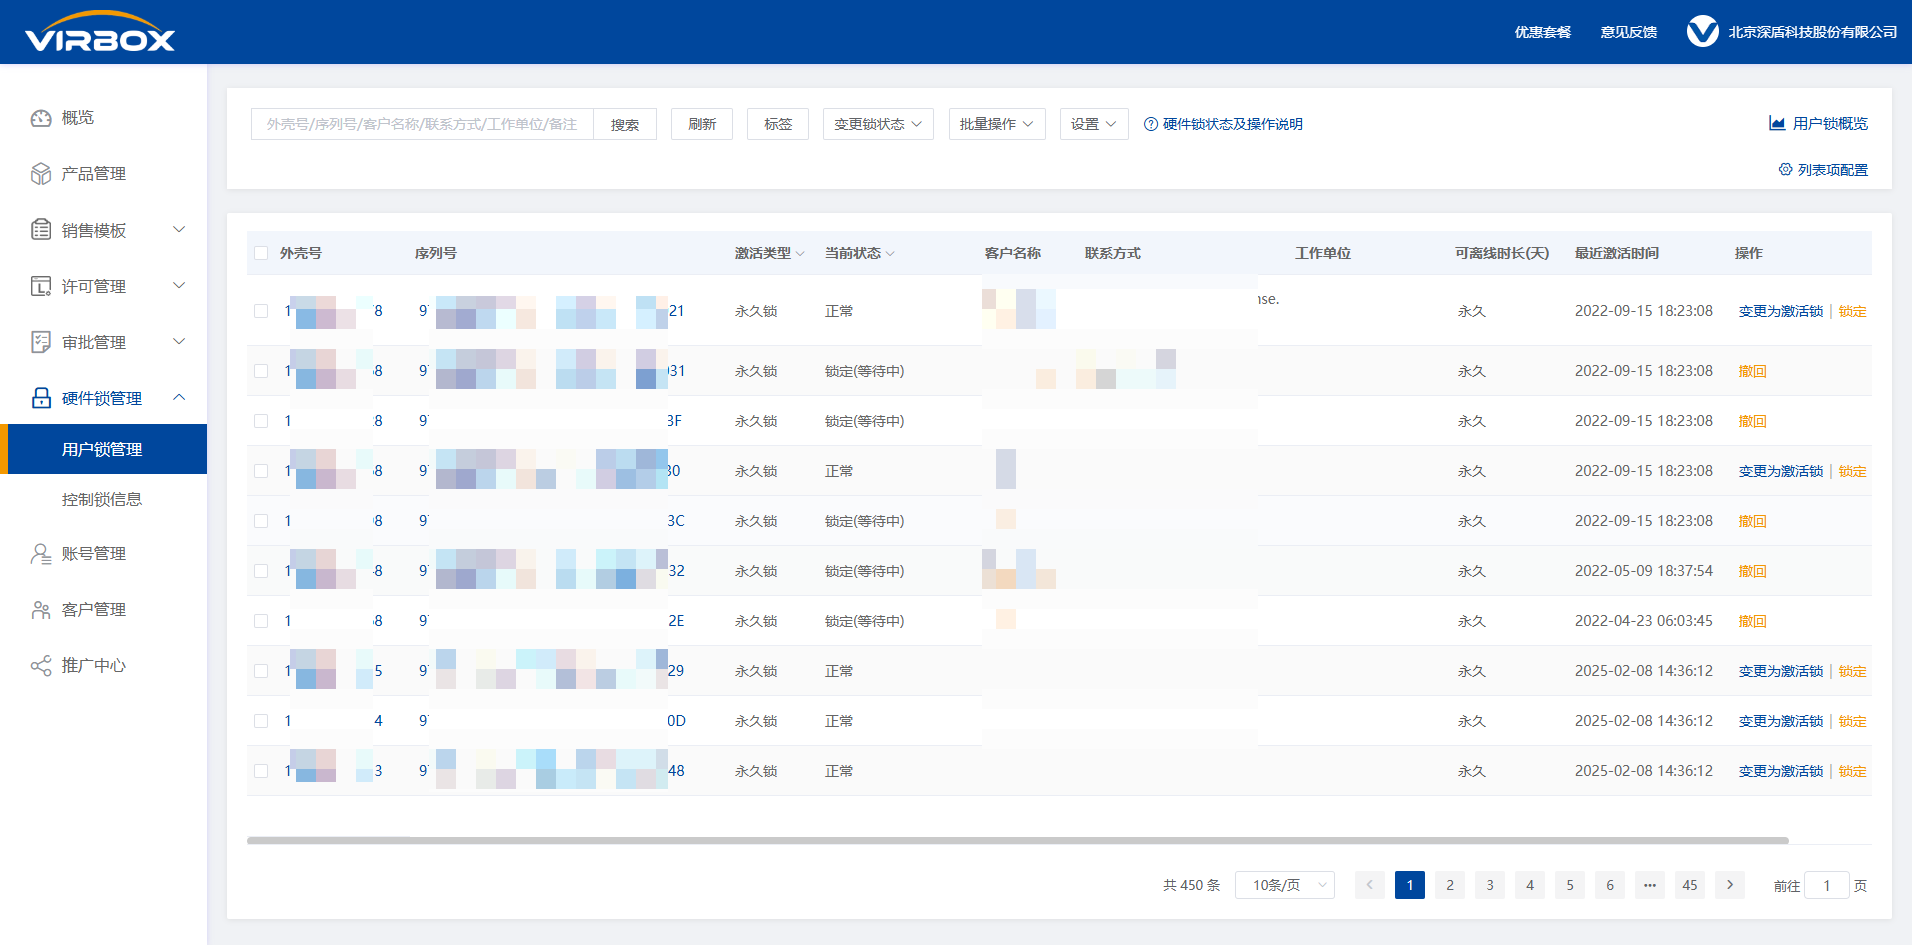
Task: Open the 当前状态 column filter
Action: [890, 254]
